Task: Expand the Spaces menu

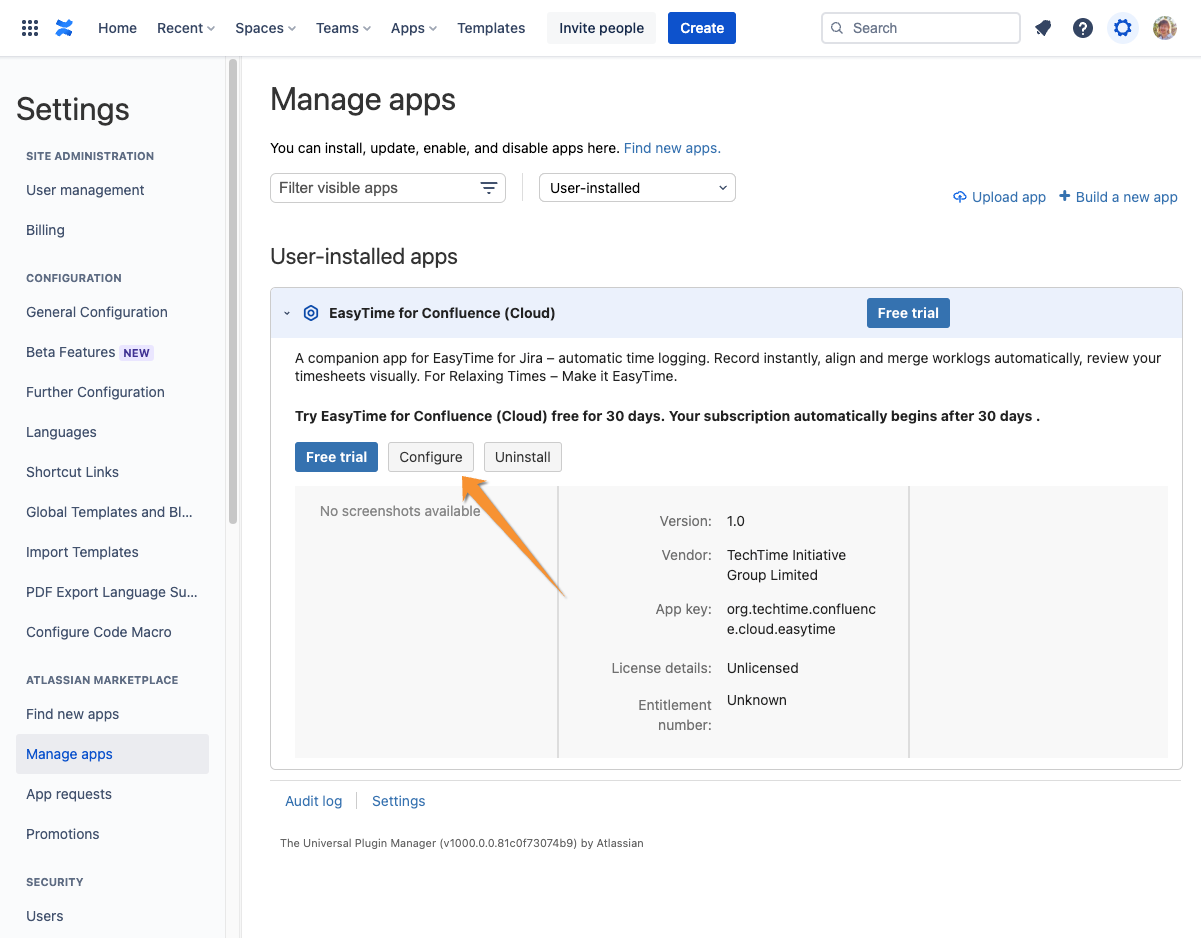Action: pos(265,28)
